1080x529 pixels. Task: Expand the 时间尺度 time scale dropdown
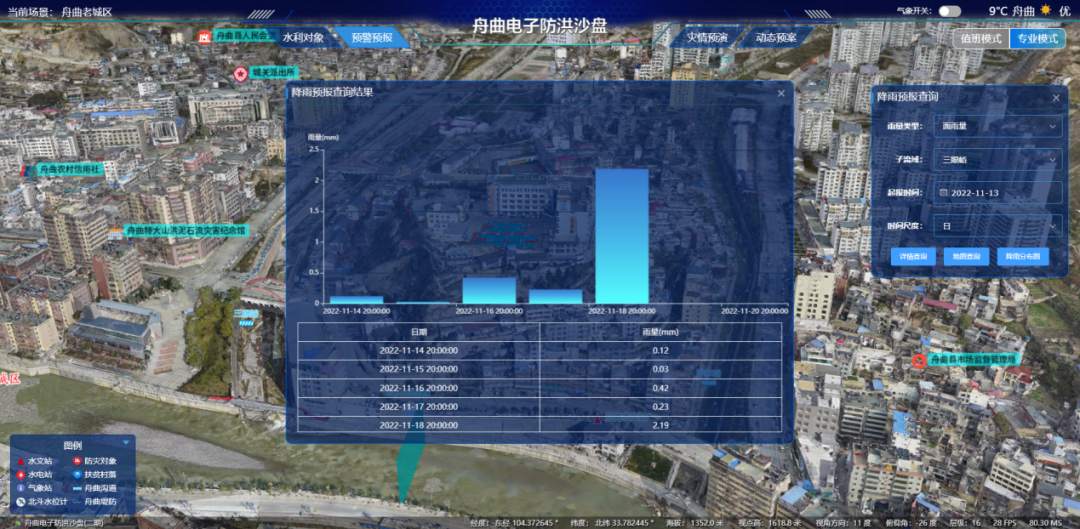coord(996,226)
